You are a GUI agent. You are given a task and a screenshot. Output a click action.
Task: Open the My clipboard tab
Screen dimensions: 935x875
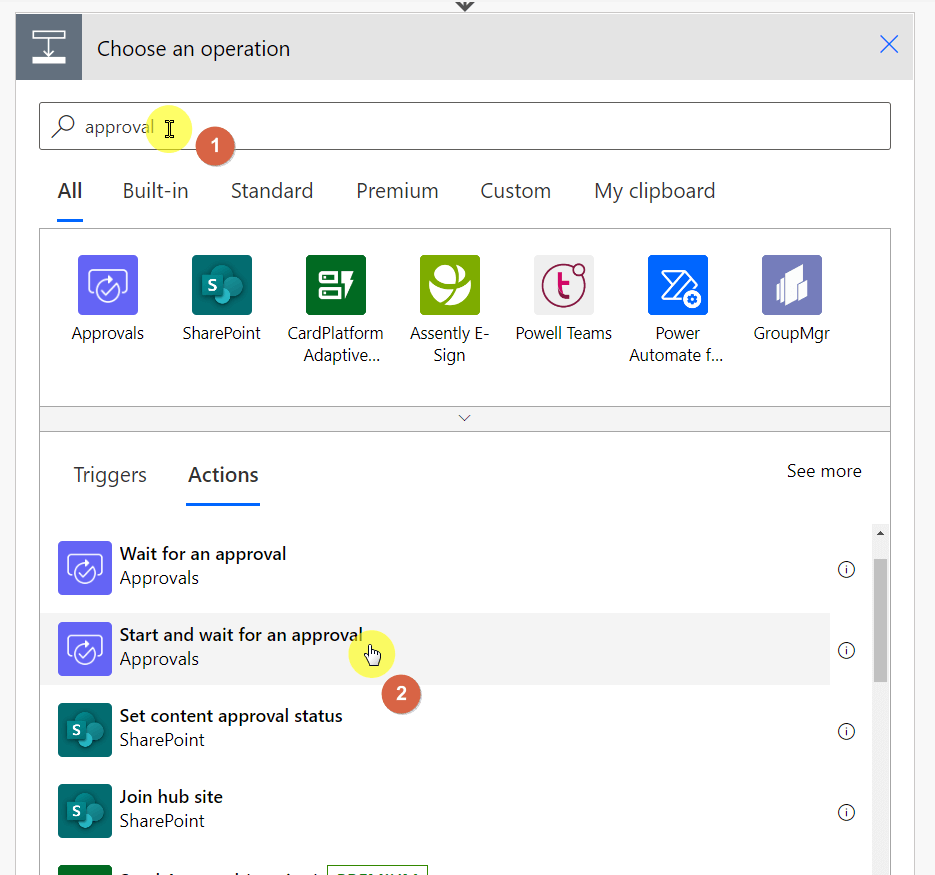[655, 191]
